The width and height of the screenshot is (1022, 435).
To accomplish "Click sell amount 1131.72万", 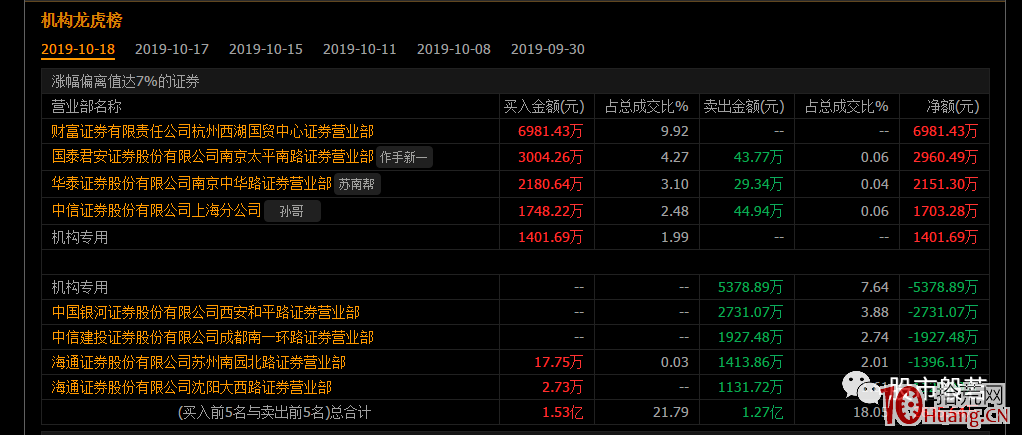I will coord(751,388).
